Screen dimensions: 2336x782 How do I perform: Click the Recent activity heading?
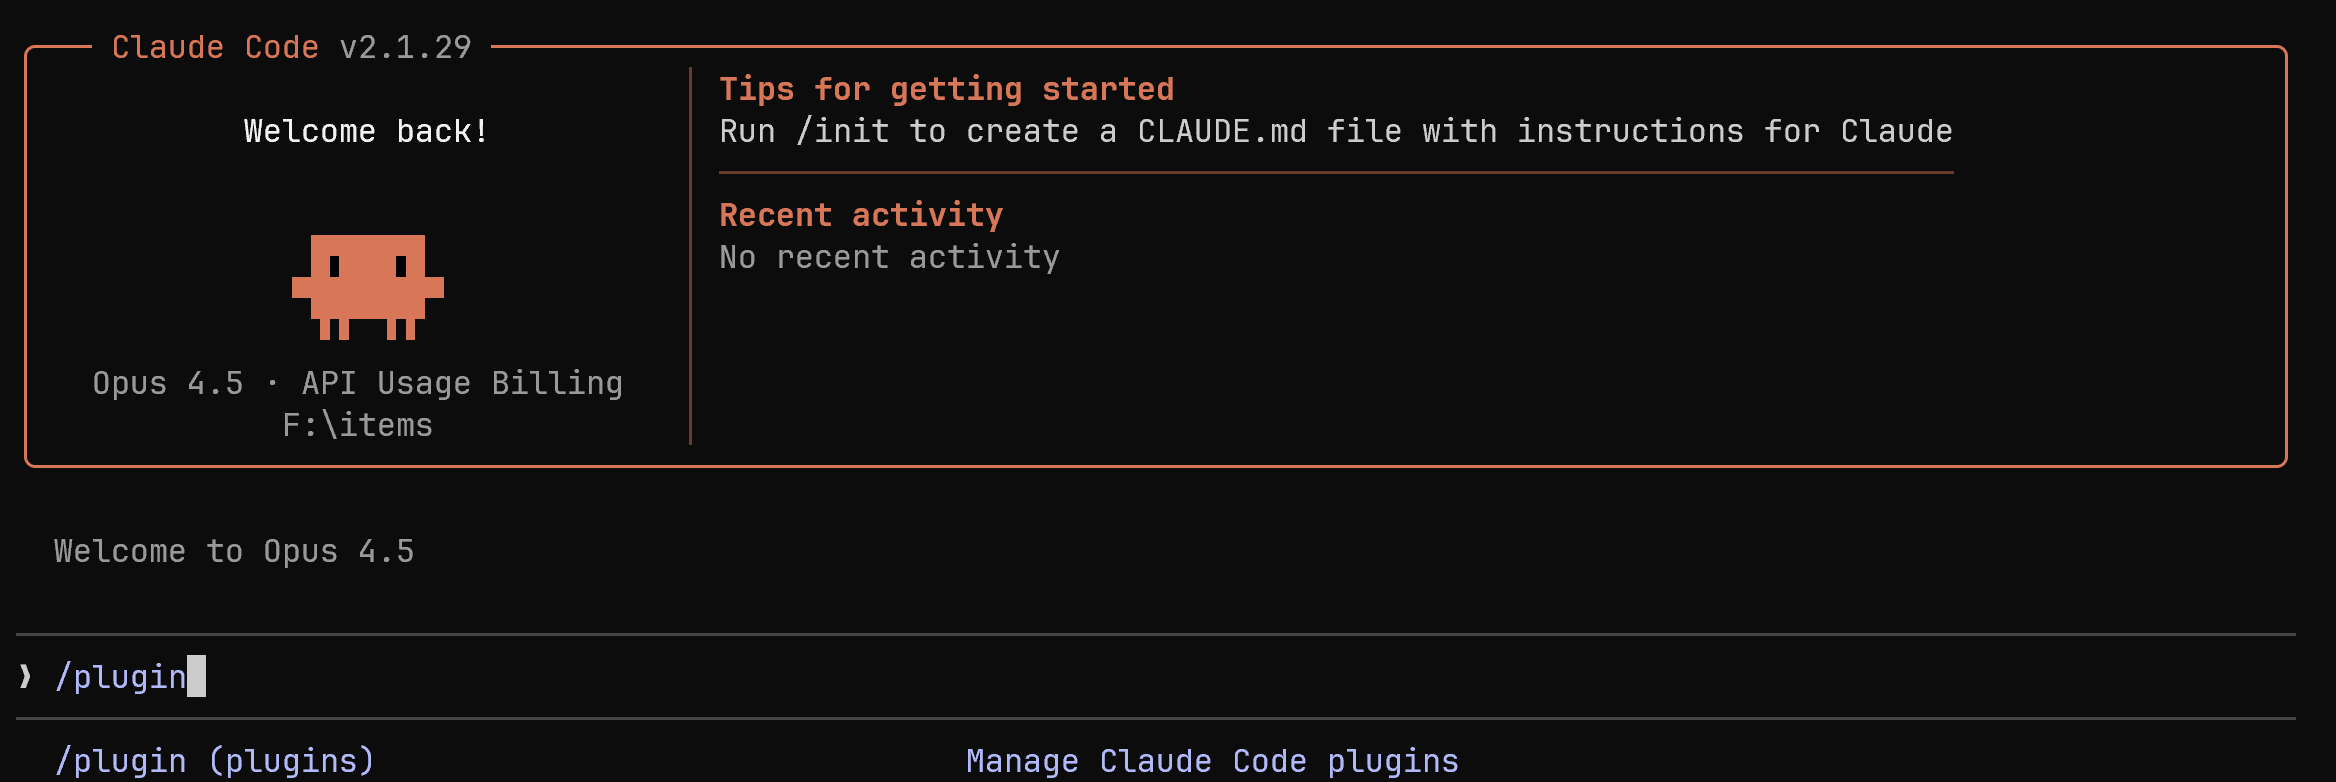(x=861, y=215)
